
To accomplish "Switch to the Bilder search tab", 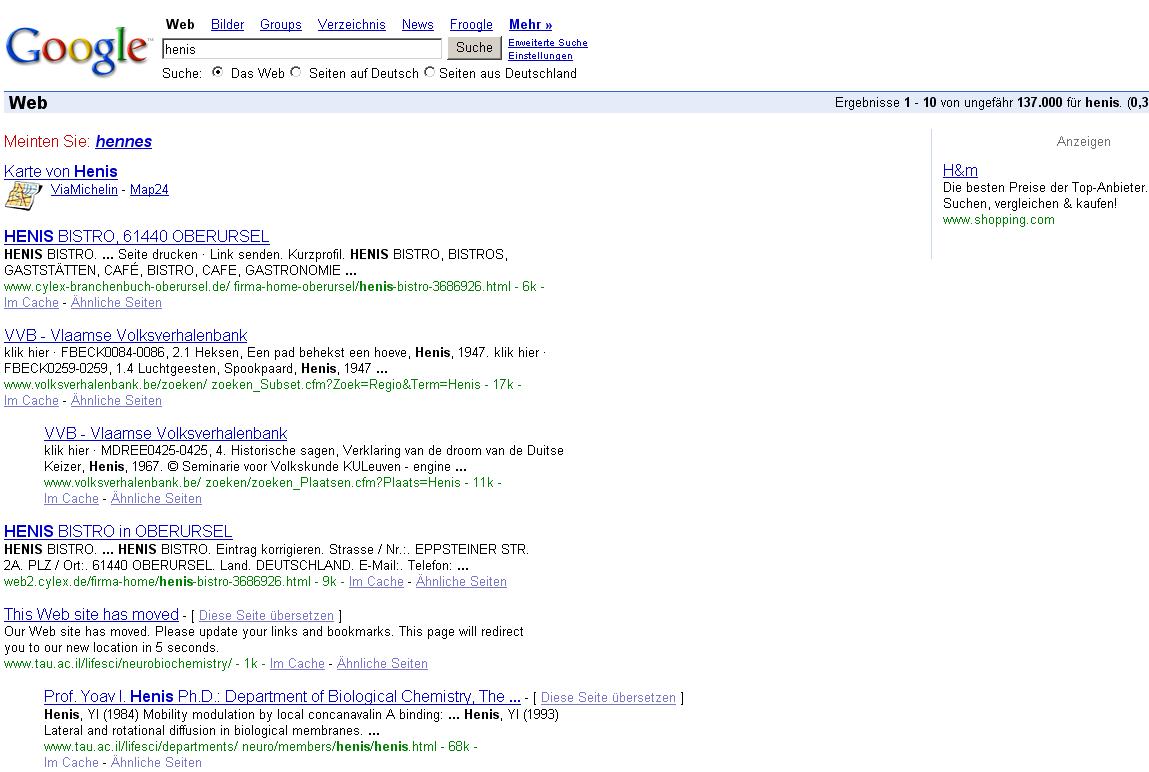I will 227,24.
